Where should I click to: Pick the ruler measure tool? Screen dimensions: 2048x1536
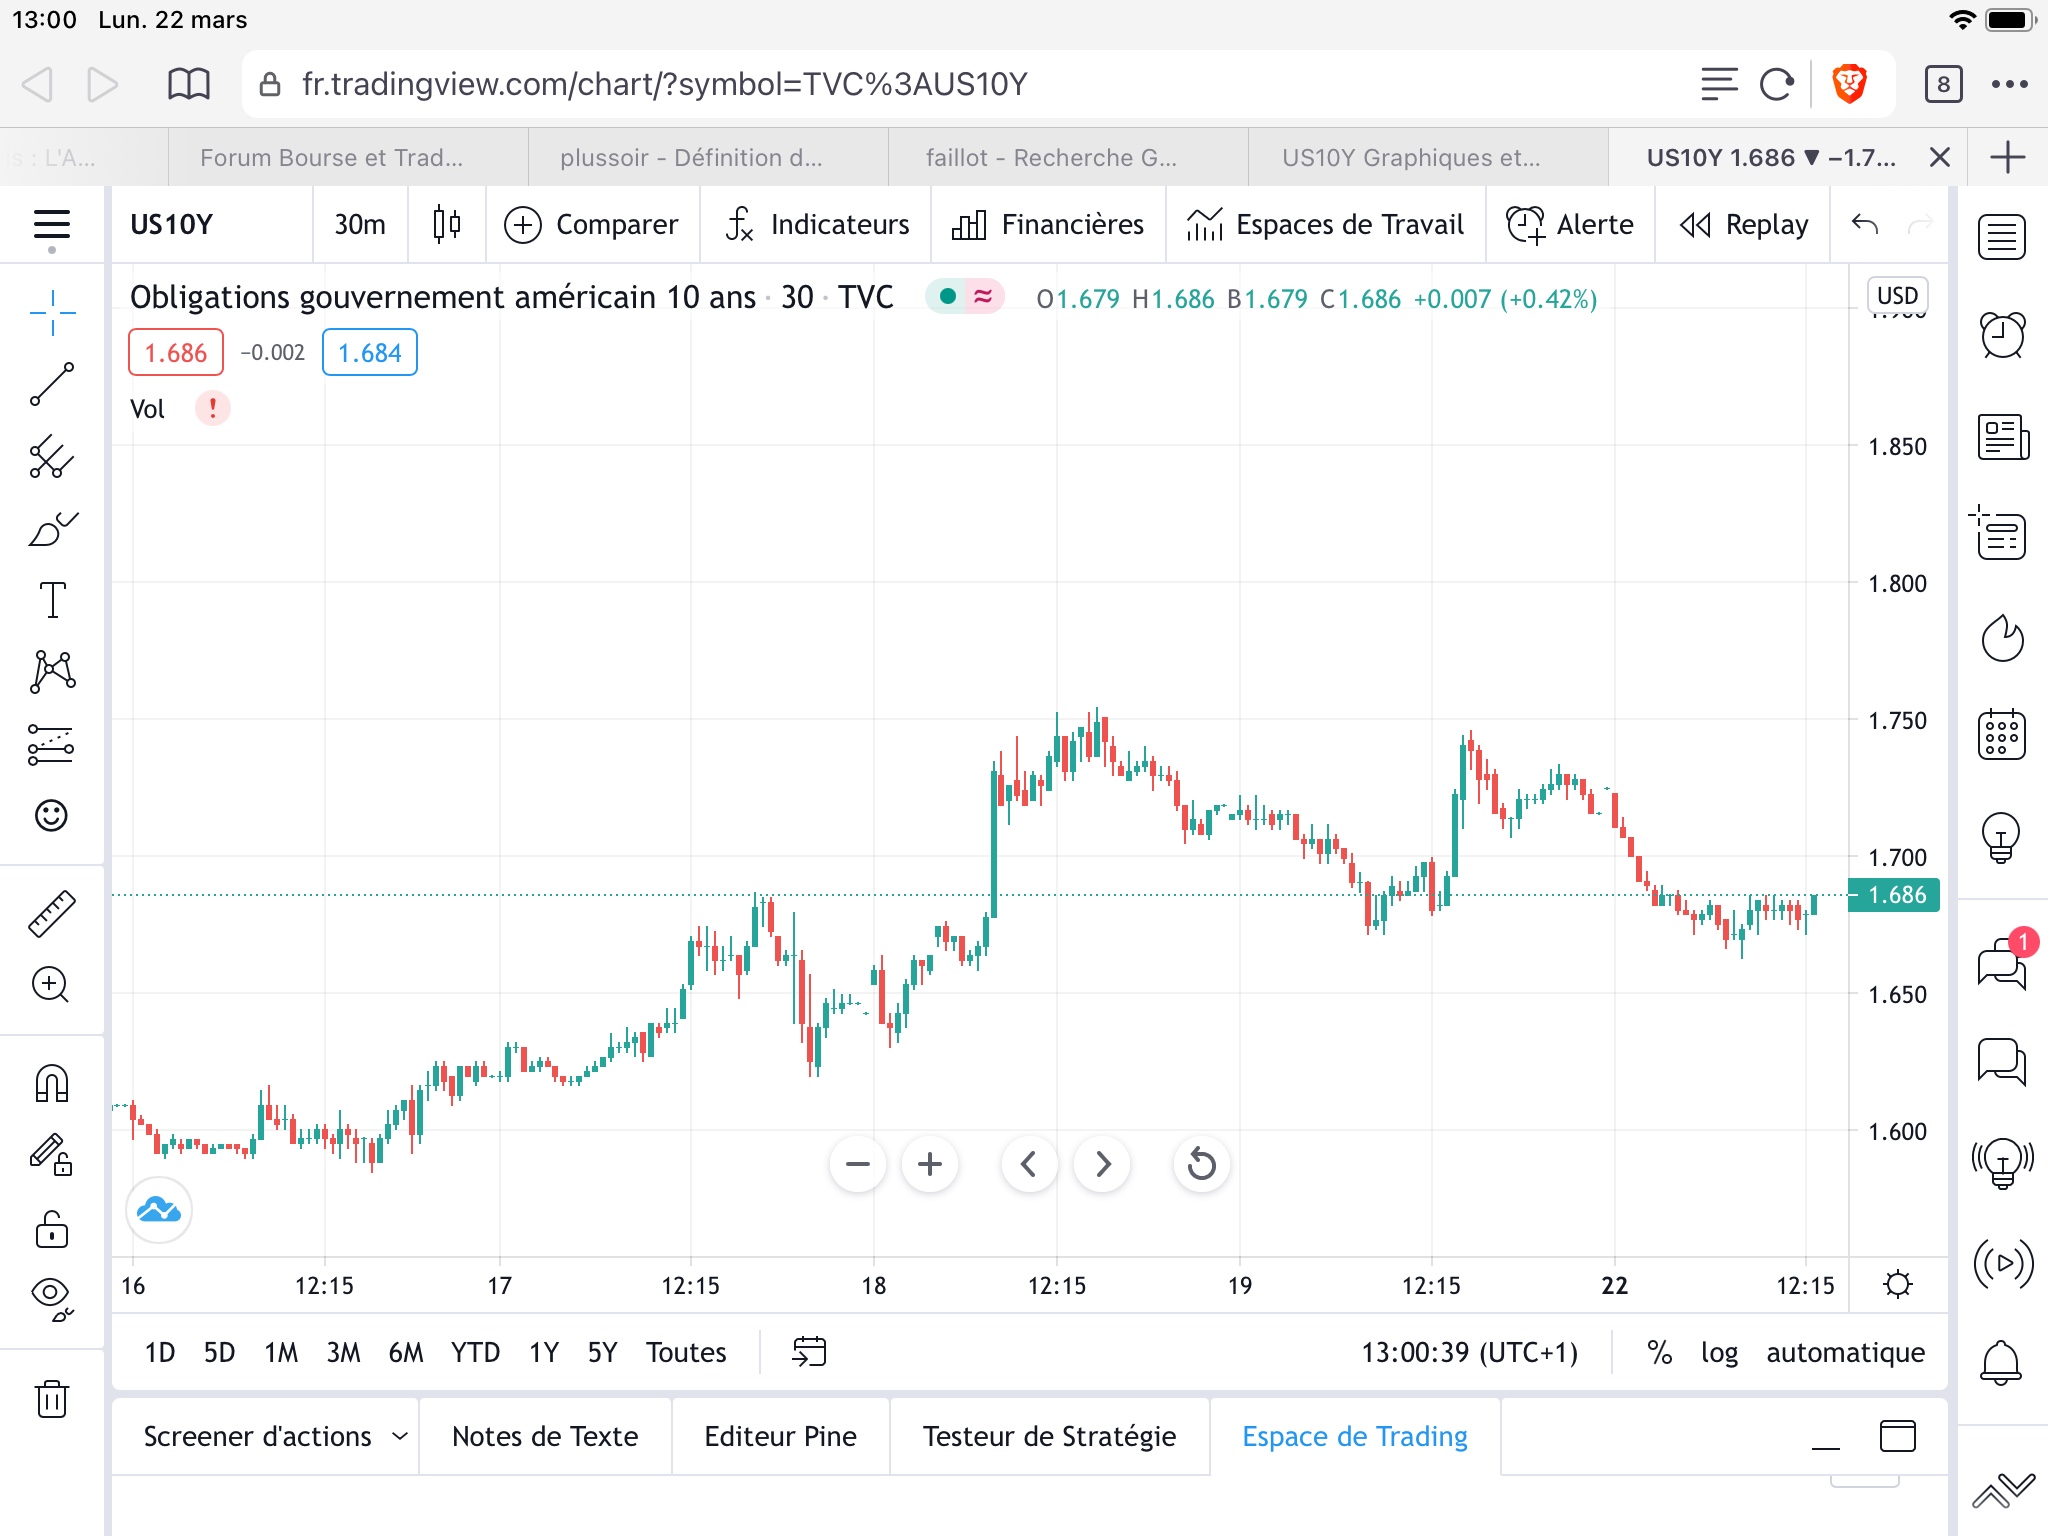[52, 914]
